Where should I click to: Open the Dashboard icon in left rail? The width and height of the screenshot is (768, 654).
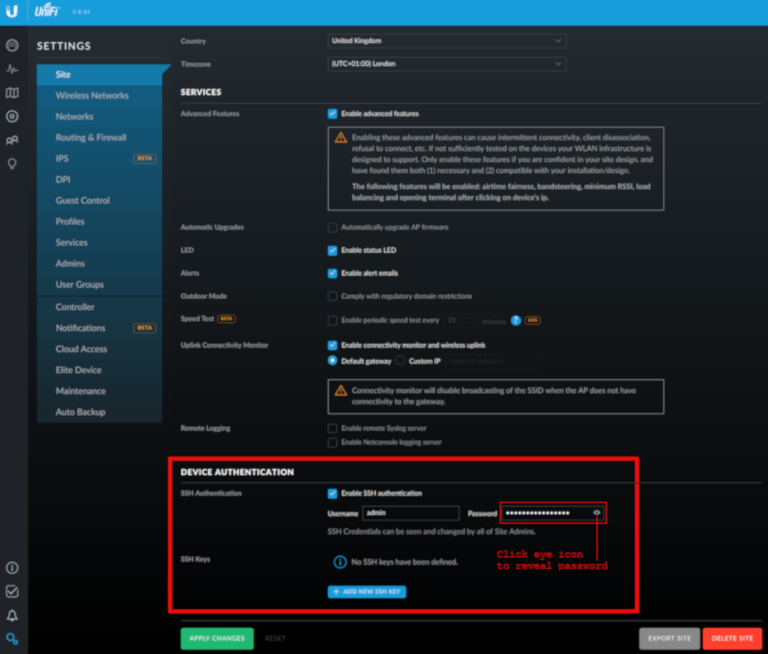point(12,46)
